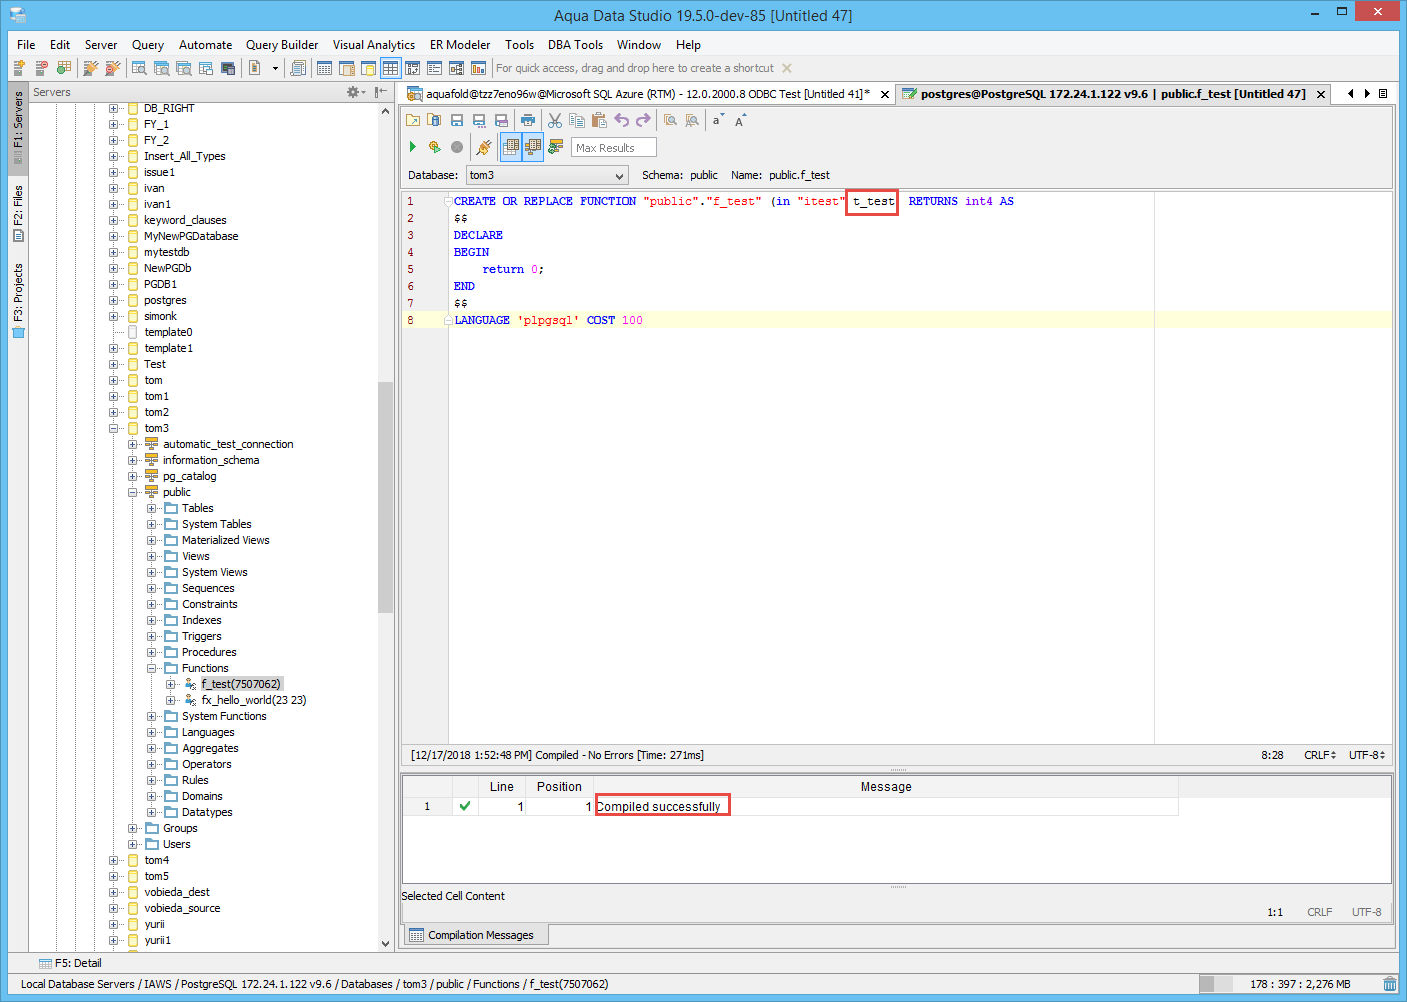Toggle the highlighted grid results button
The image size is (1407, 1002).
click(x=511, y=147)
